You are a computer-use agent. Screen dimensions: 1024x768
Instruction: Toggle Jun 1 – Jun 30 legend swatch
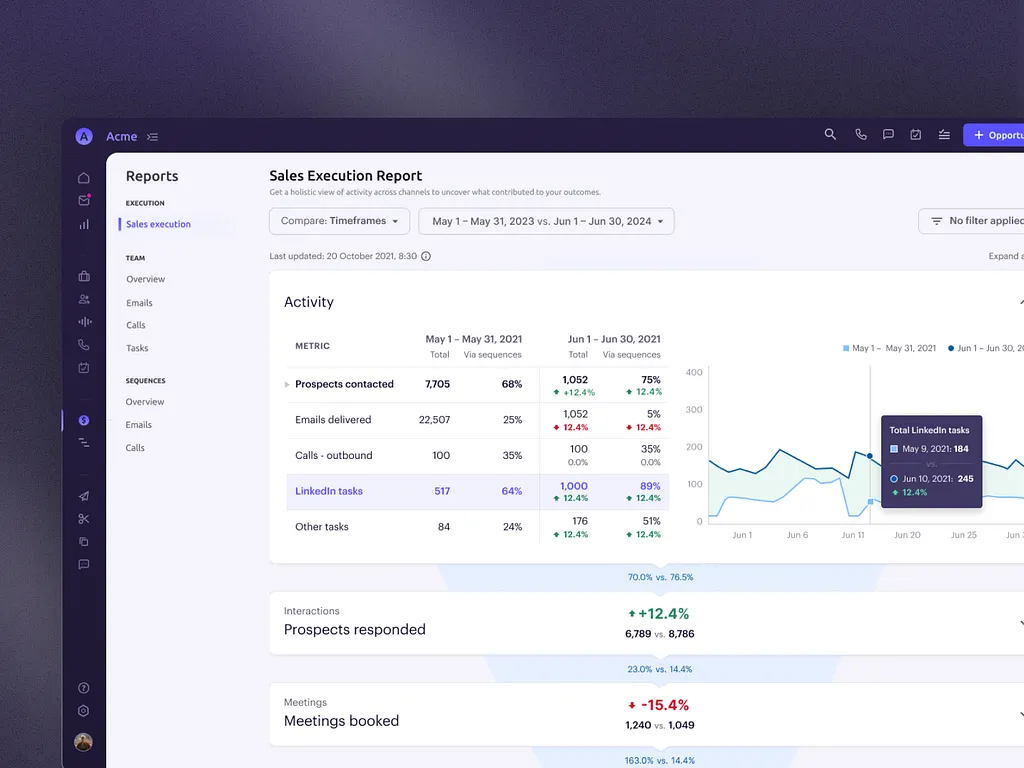point(951,348)
